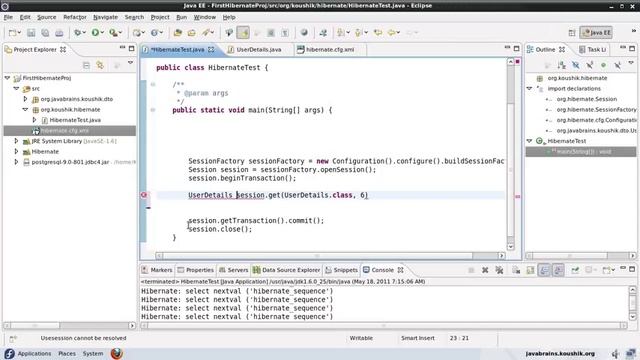Expand the Hibernate library node

(x=16, y=151)
